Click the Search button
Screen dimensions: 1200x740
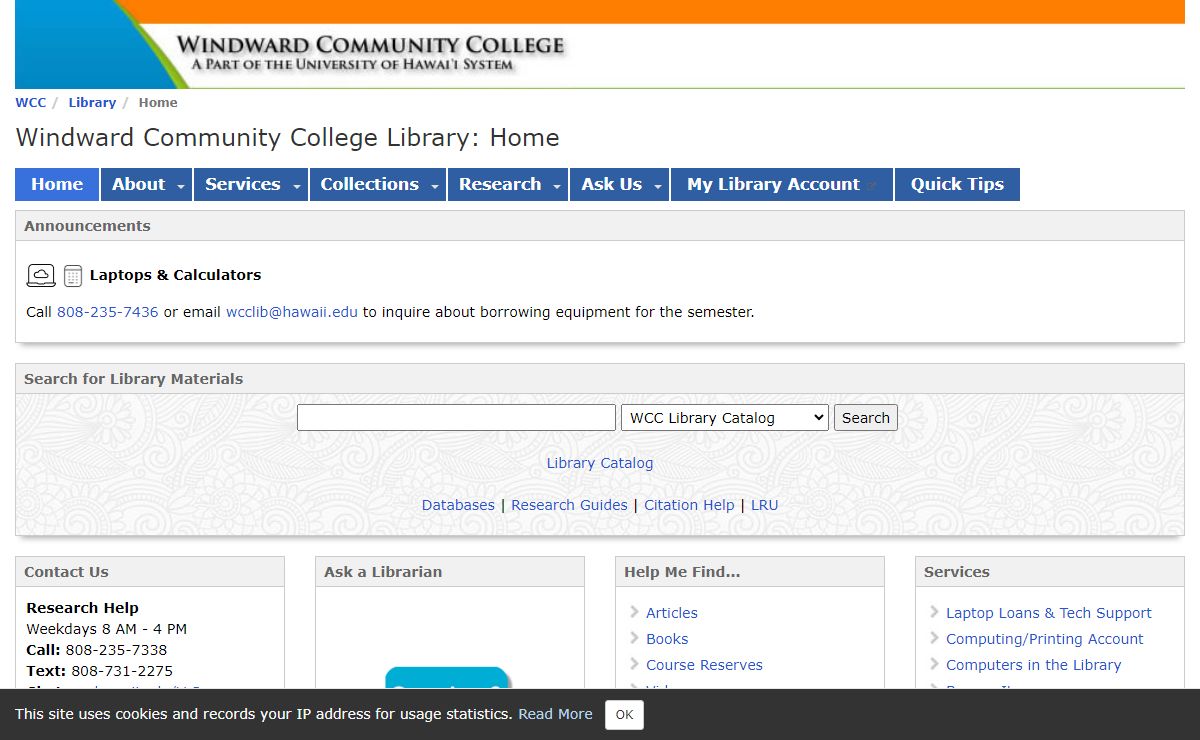click(866, 418)
